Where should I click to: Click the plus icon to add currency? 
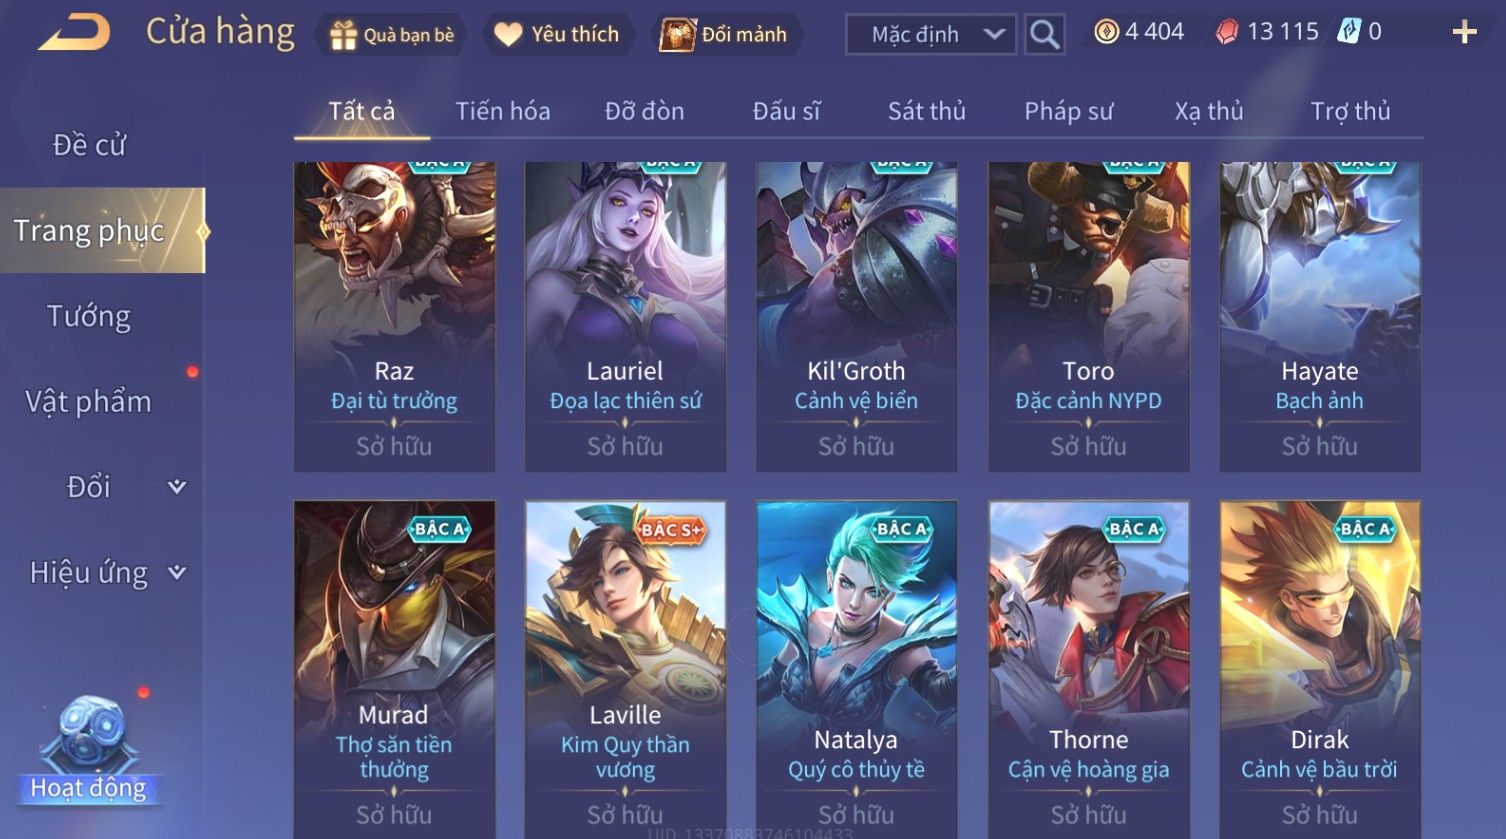(1464, 33)
